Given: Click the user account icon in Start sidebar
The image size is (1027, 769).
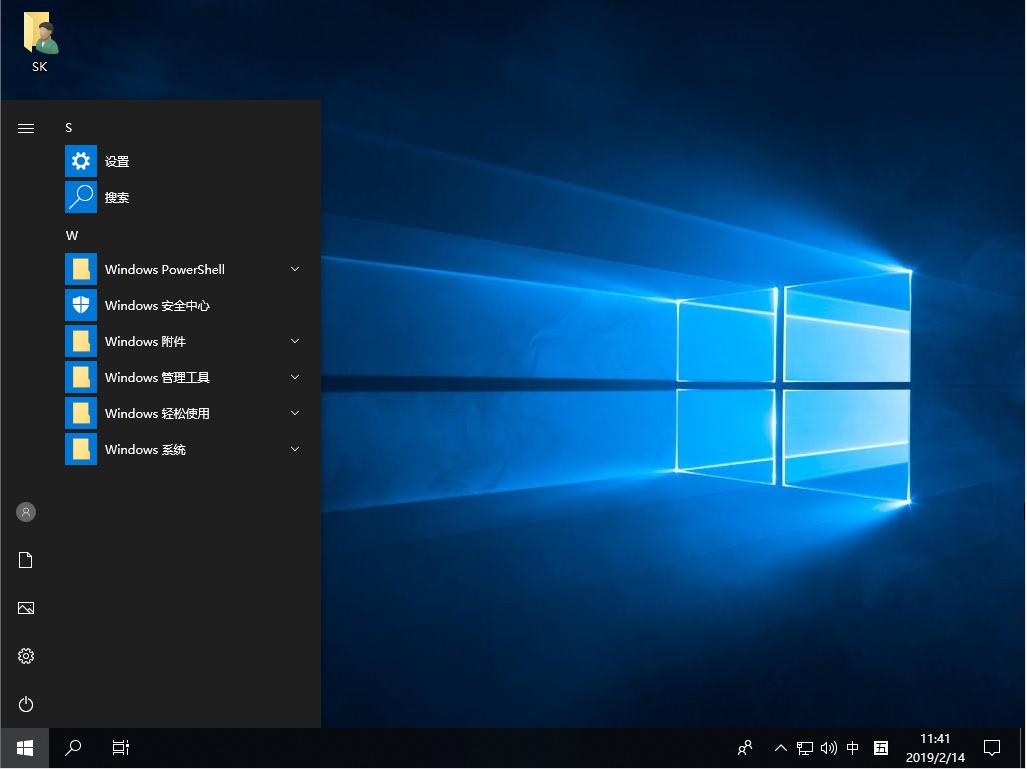Looking at the screenshot, I should click(25, 512).
